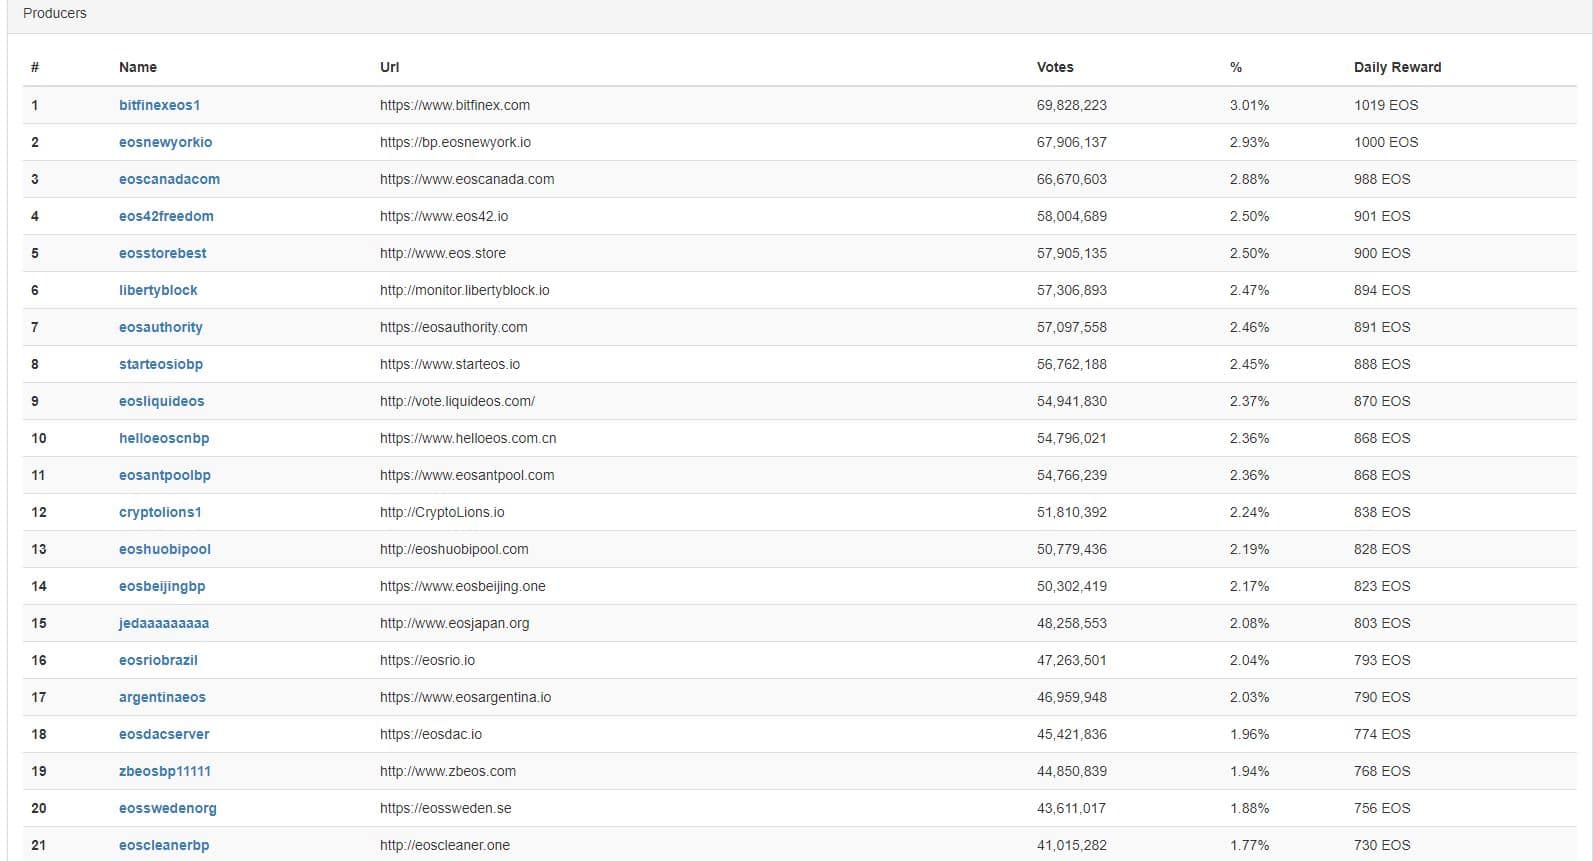Select the eoshuobipool producer link

[164, 549]
